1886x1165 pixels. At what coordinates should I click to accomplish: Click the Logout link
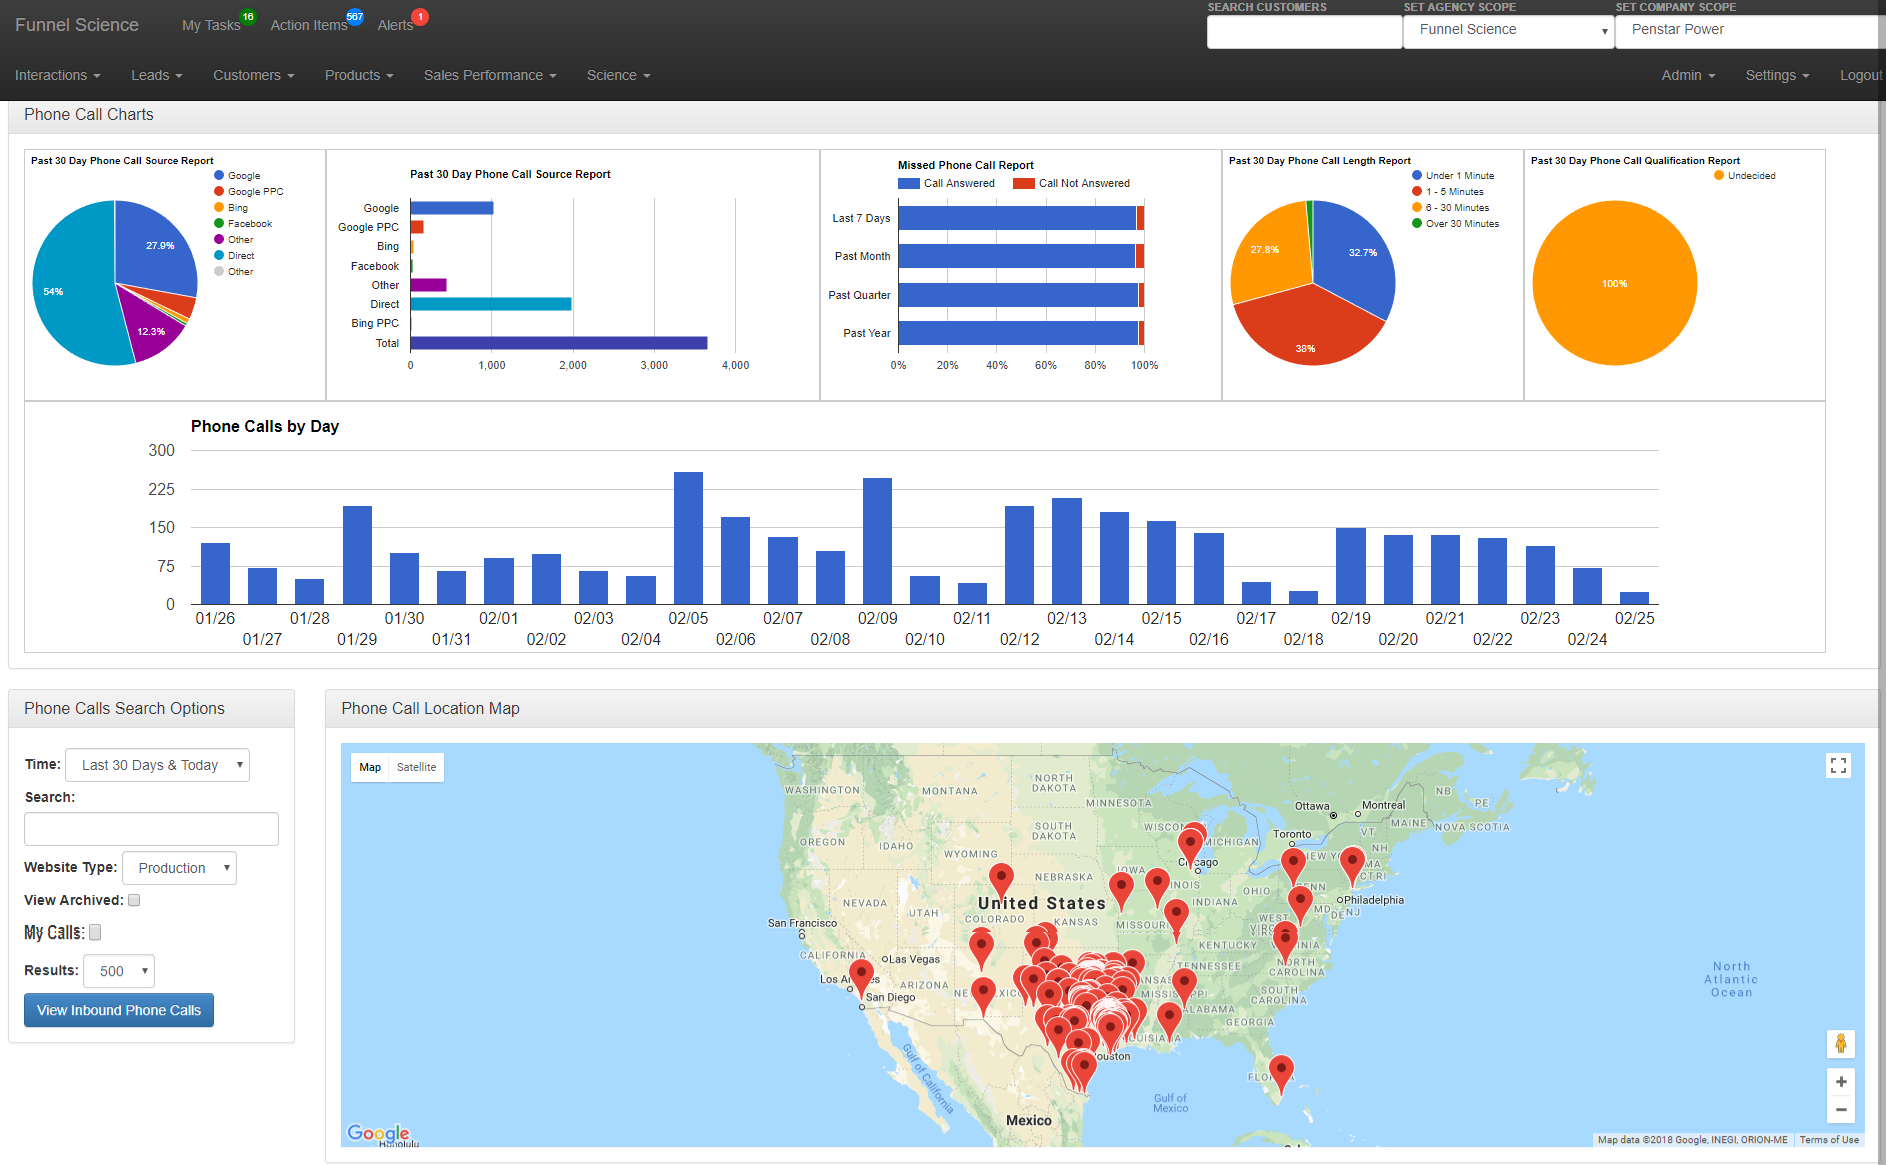(x=1861, y=75)
